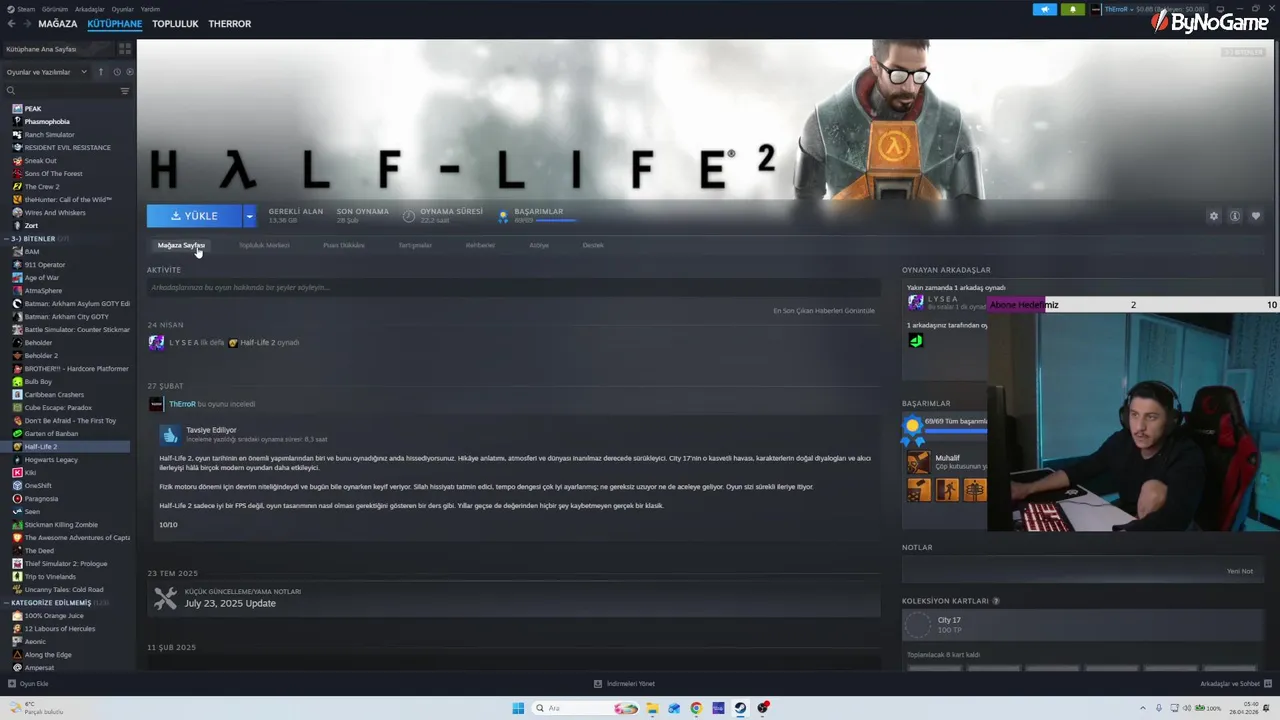Open the Oyunlar menu
1280x720 pixels.
(x=122, y=9)
